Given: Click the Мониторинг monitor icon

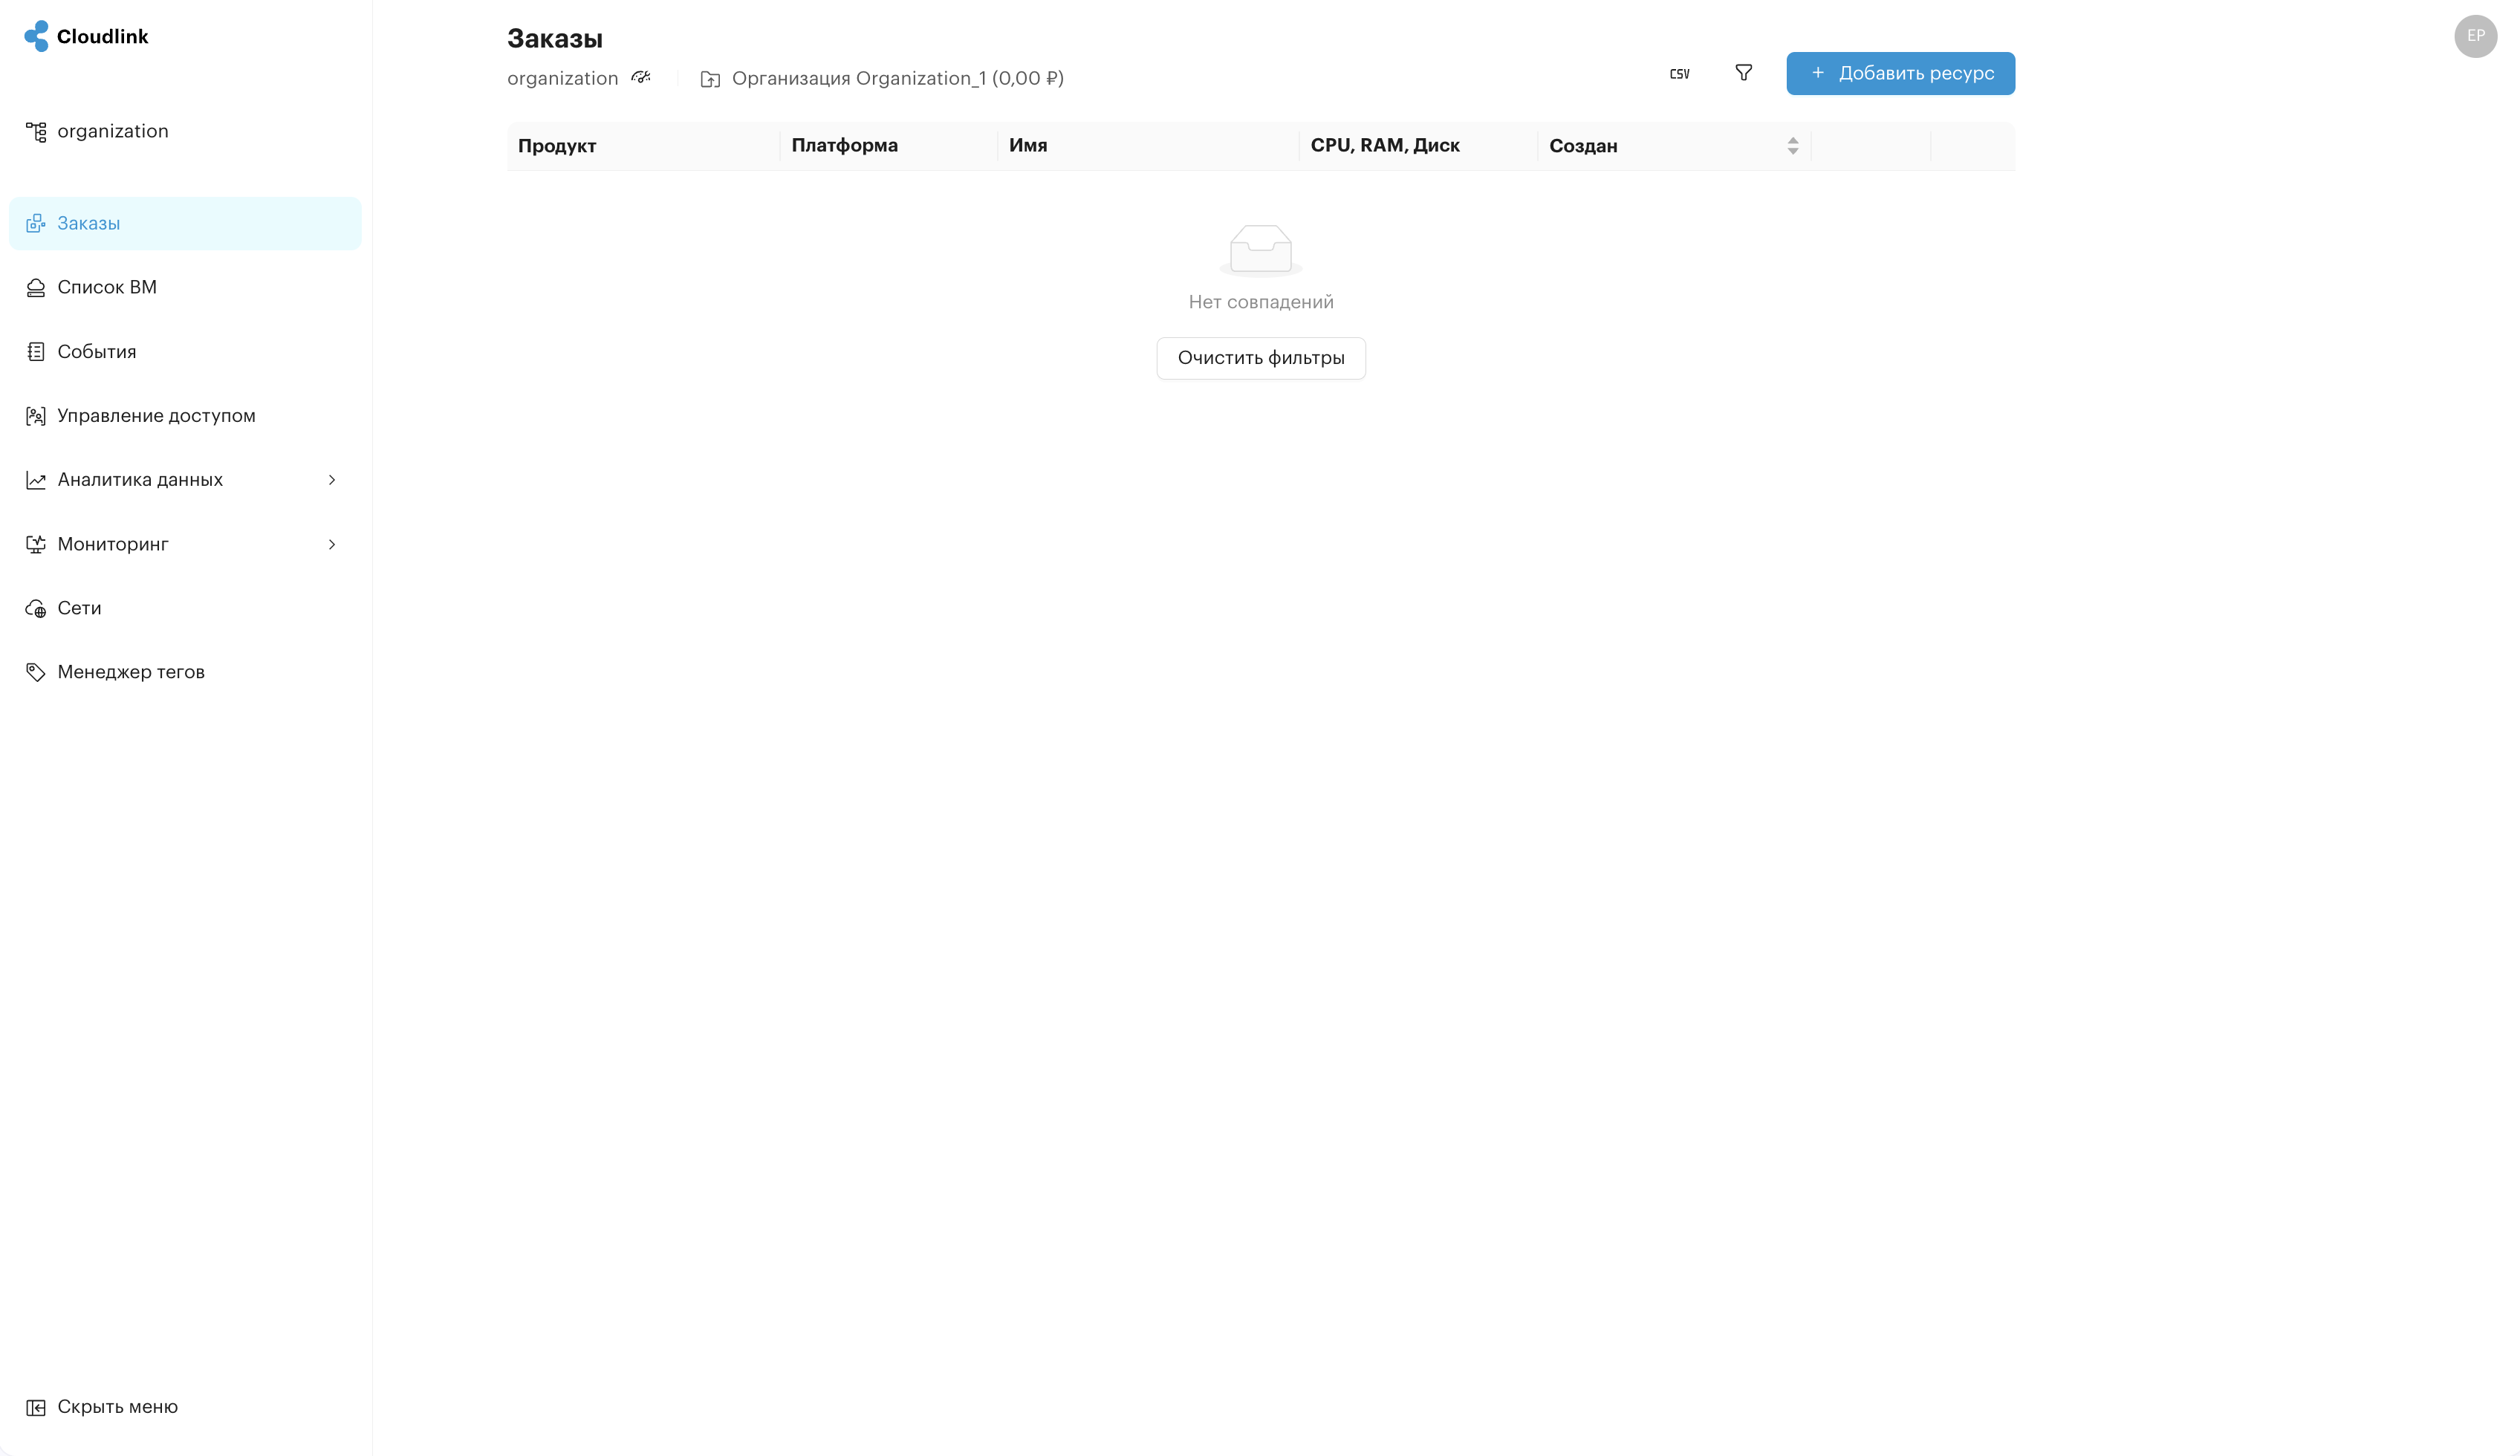Looking at the screenshot, I should tap(36, 544).
